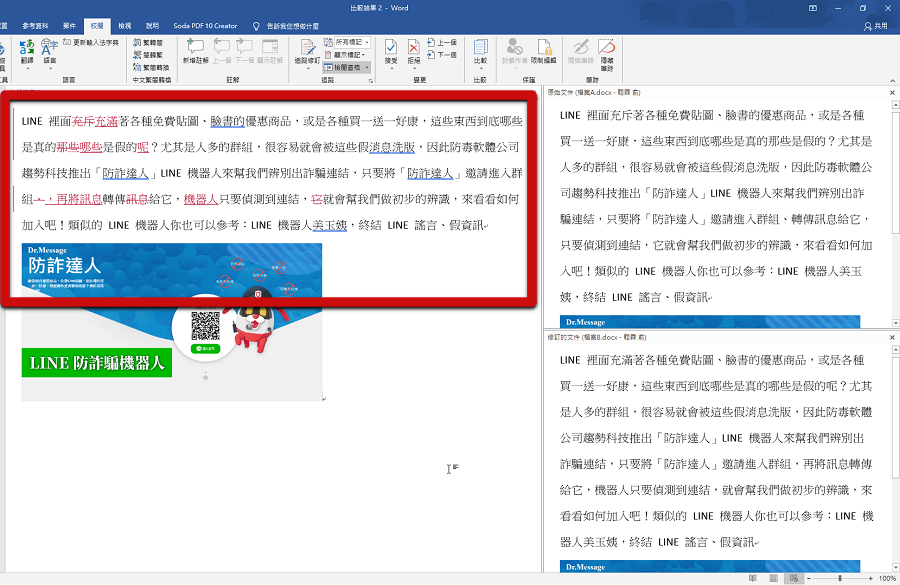Expand the Translate dropdown arrow
The width and height of the screenshot is (900, 585).
click(27, 68)
